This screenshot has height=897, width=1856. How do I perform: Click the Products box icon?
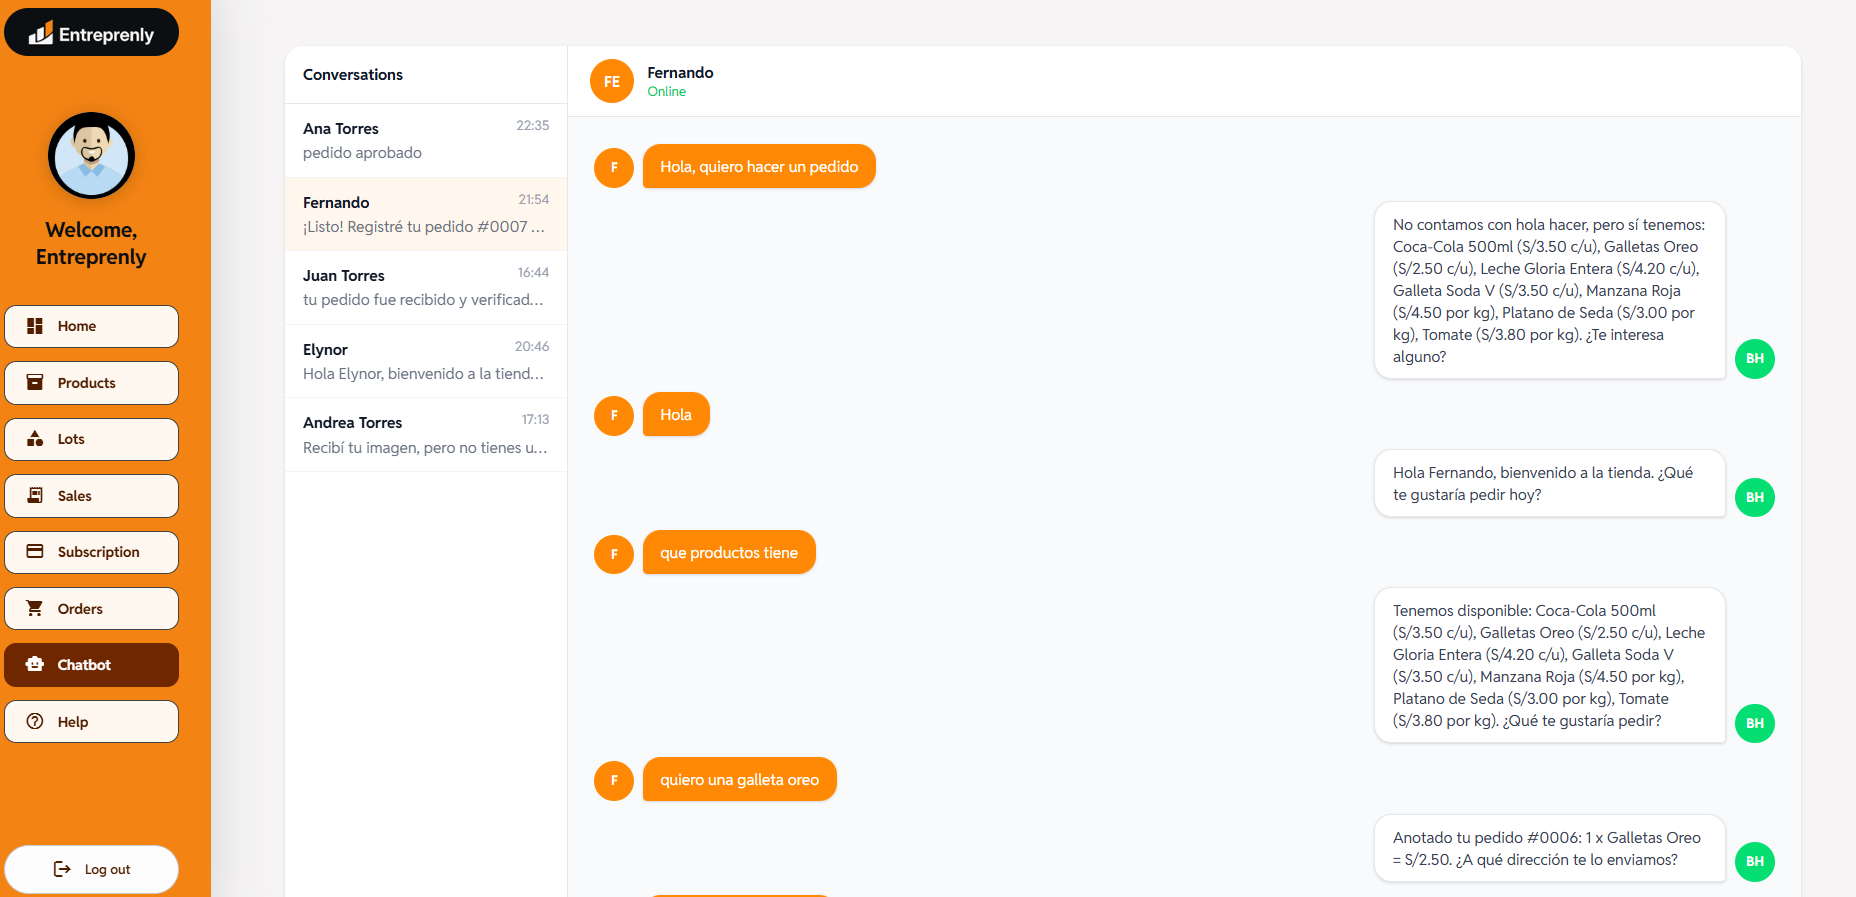tap(35, 382)
